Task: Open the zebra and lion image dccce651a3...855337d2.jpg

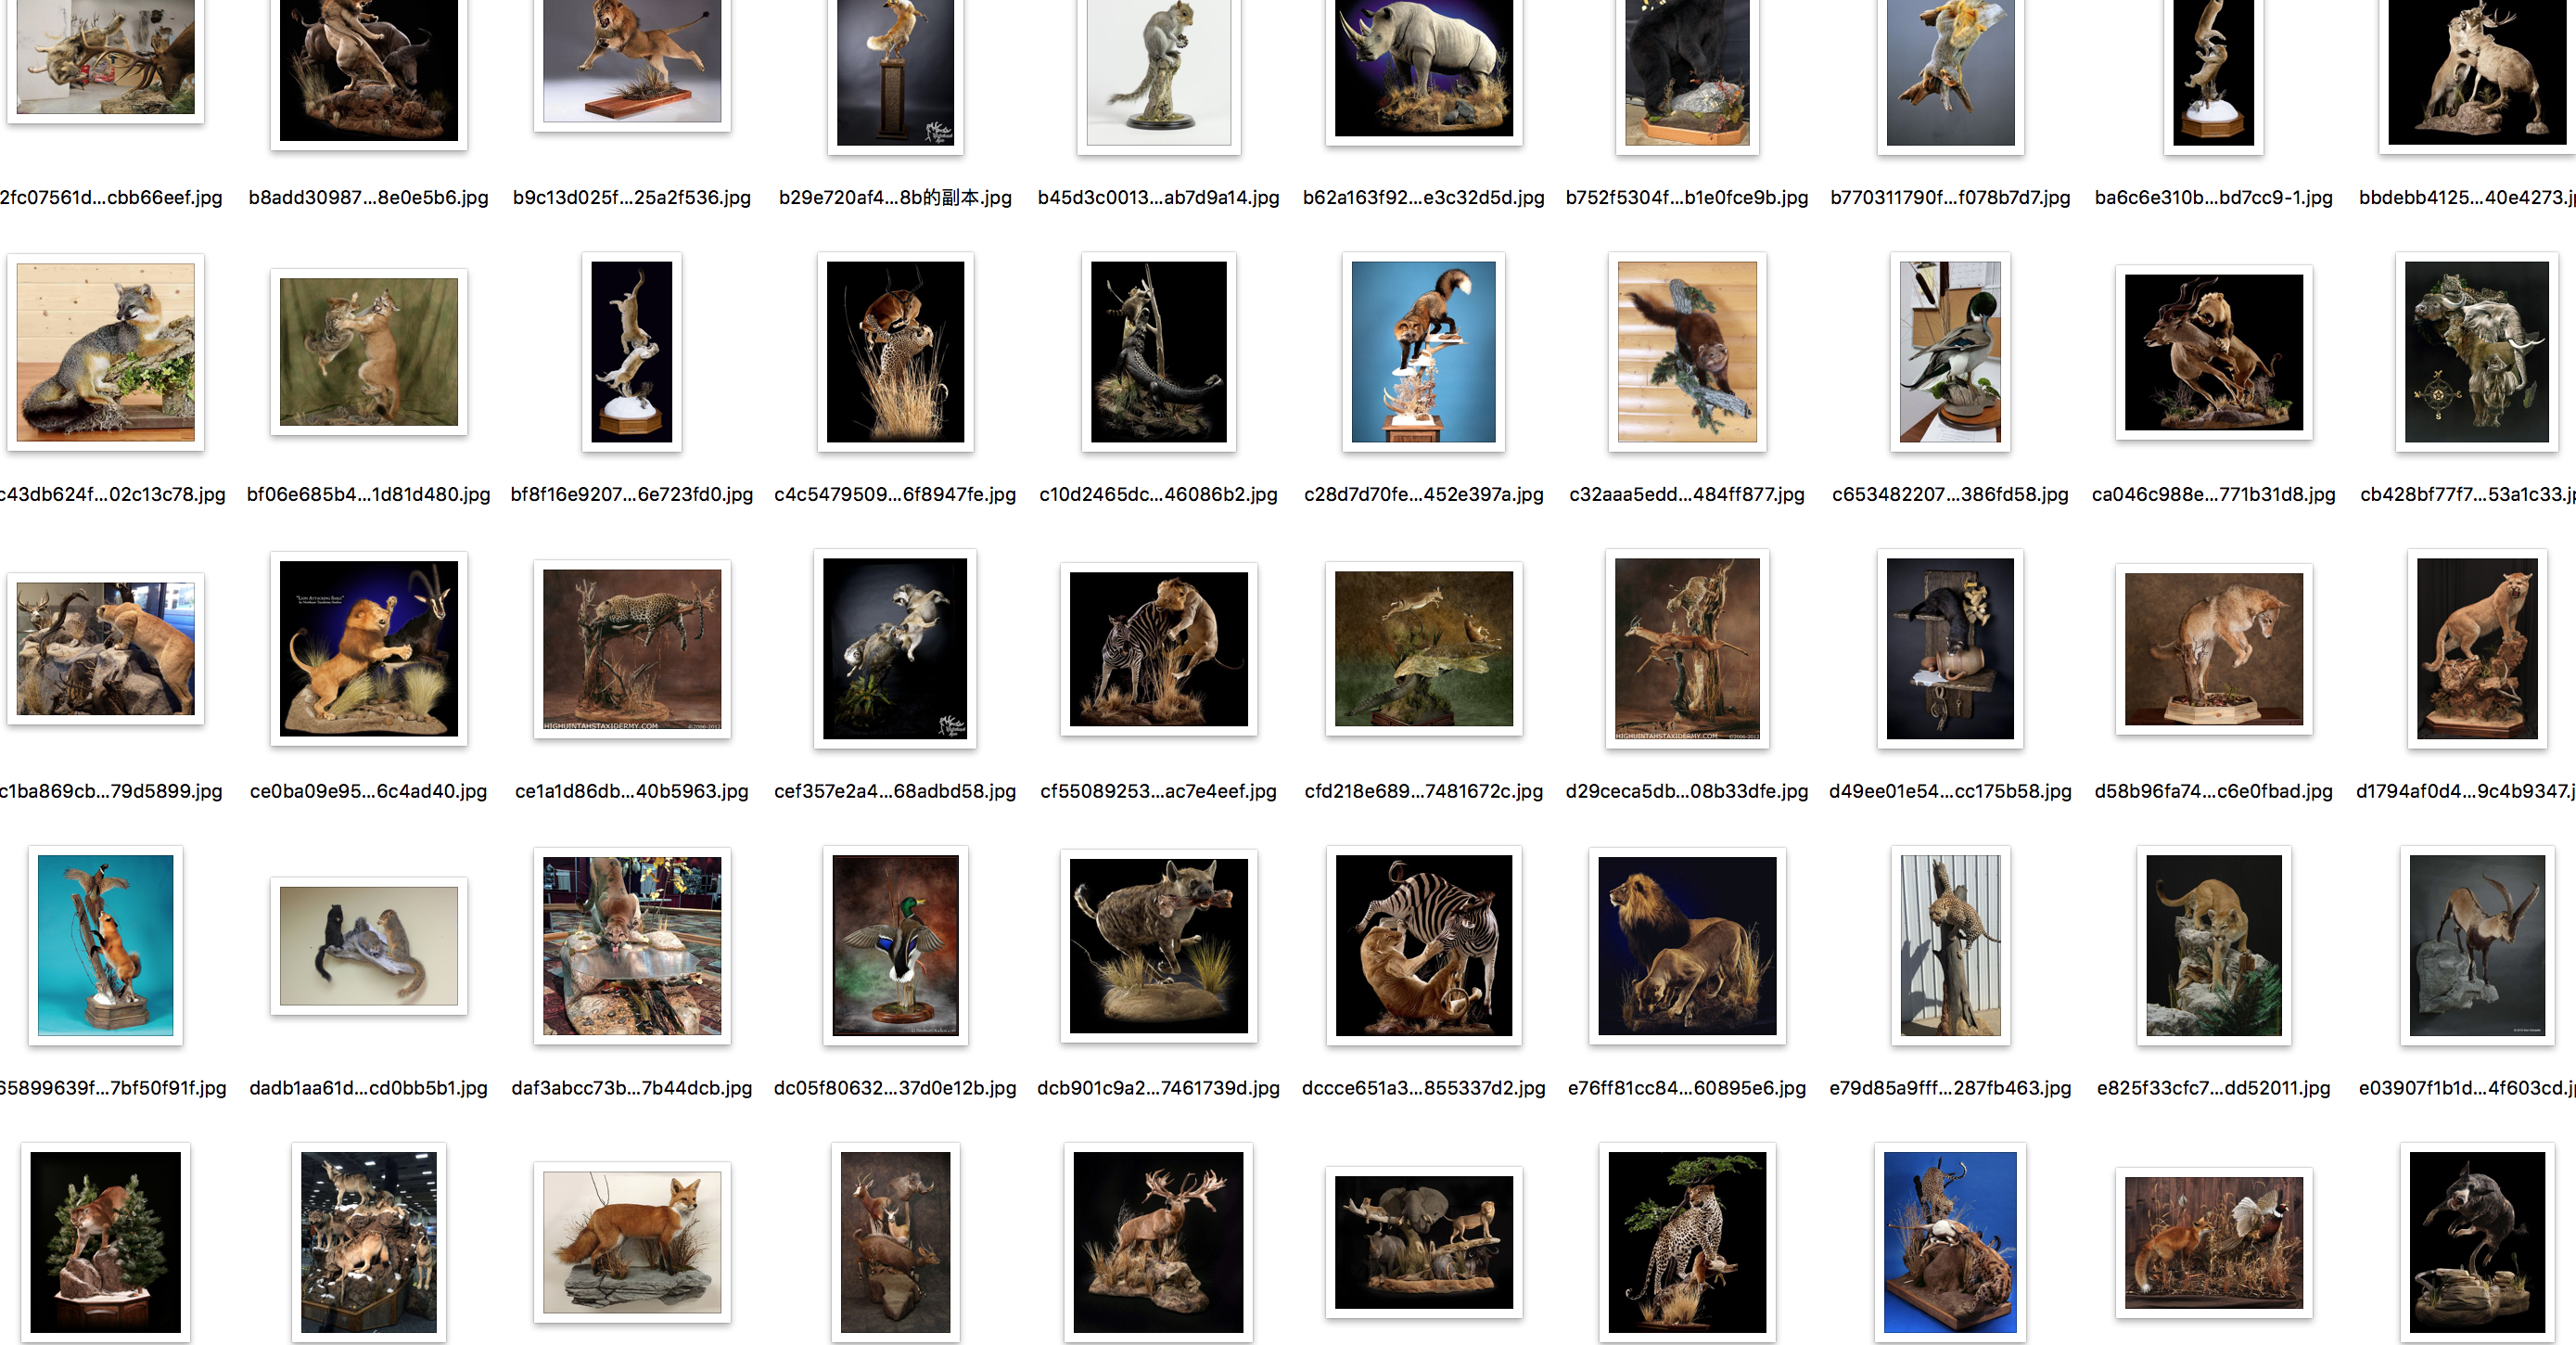Action: pos(1423,945)
